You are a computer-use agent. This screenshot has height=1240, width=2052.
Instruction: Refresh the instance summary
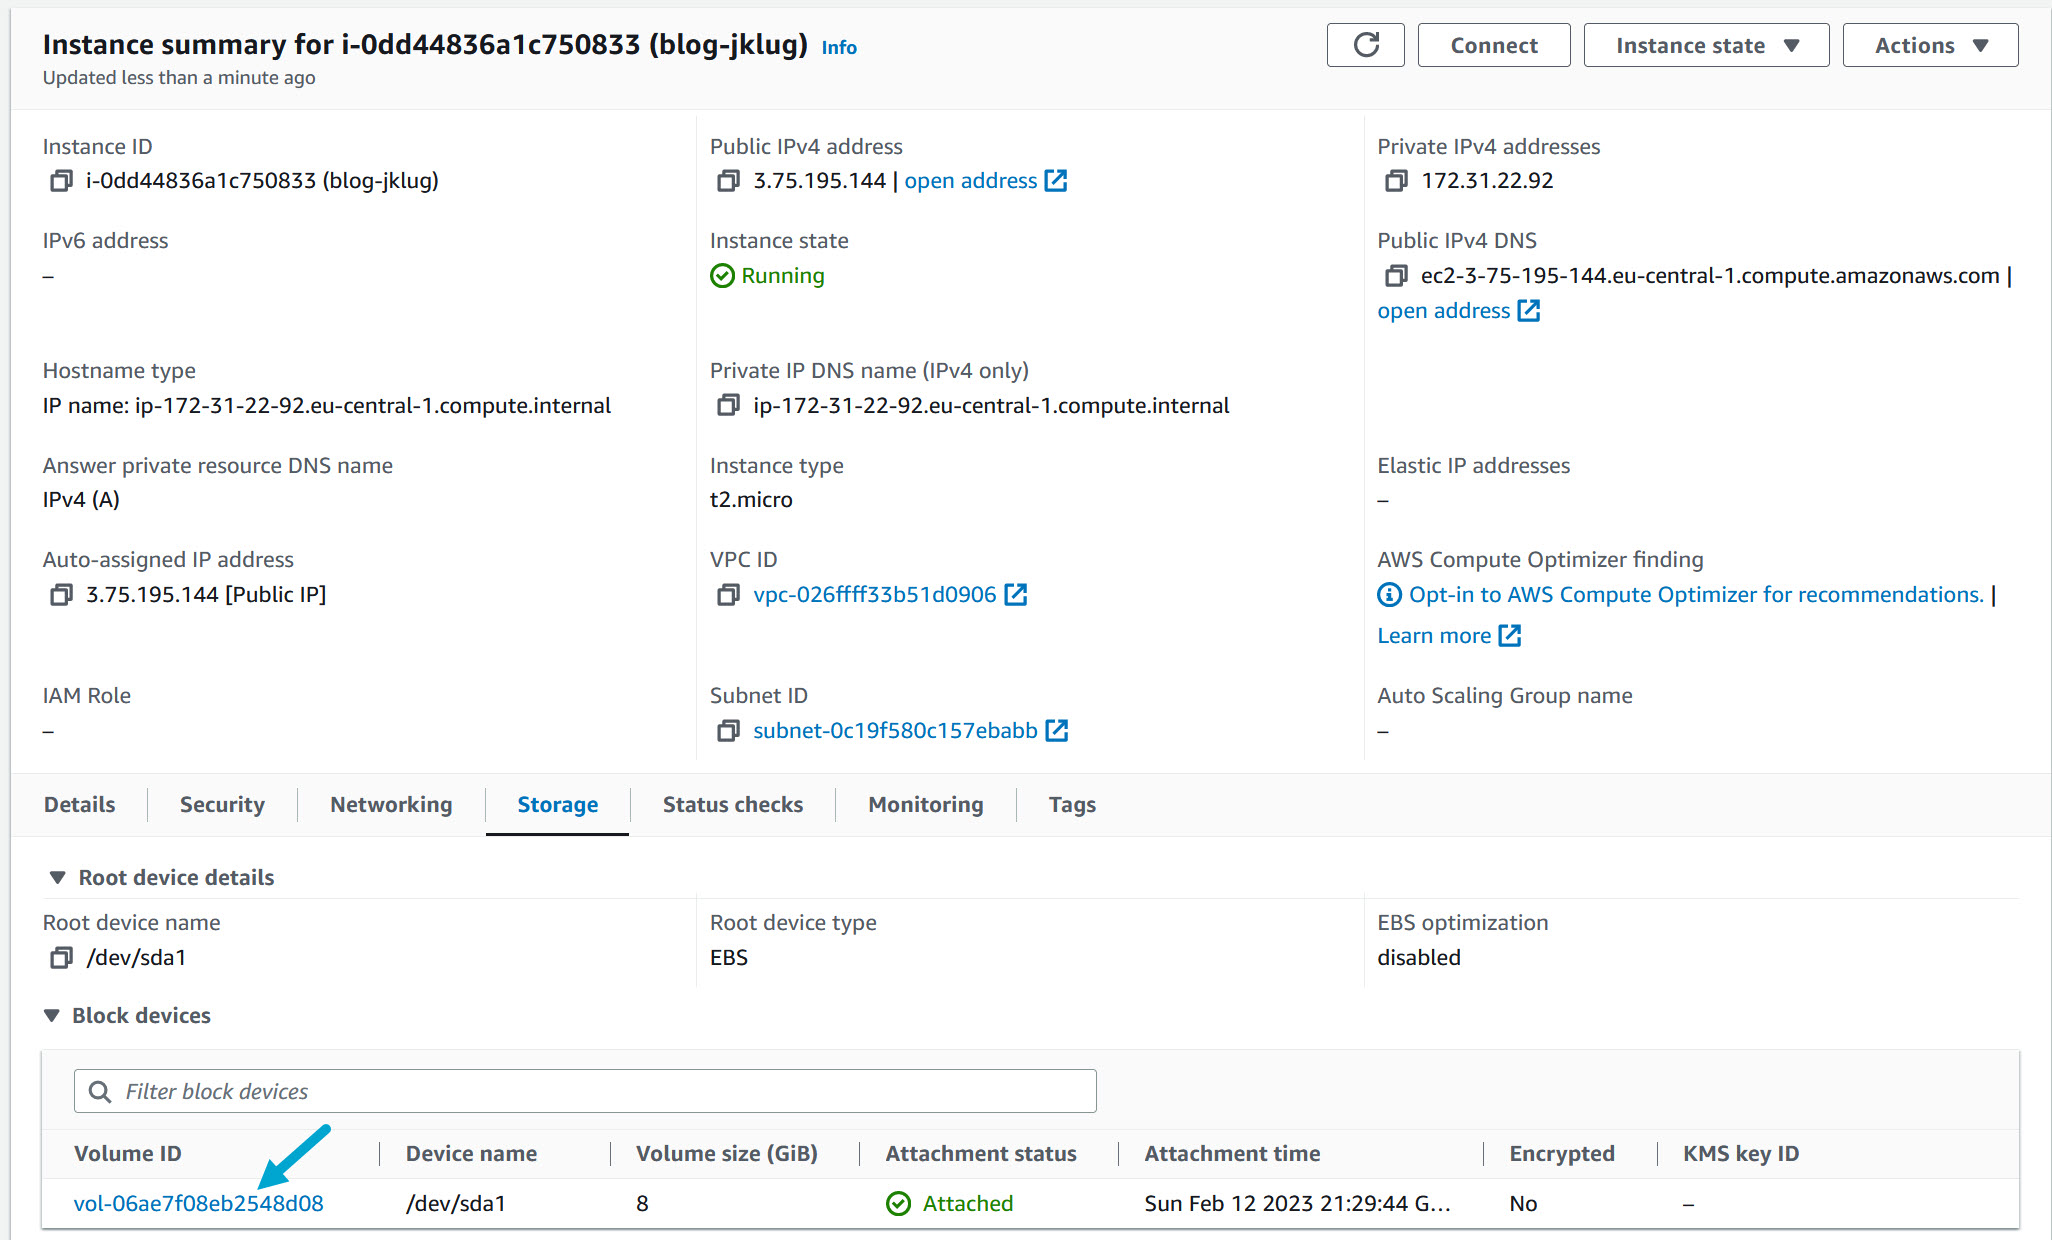pos(1366,45)
